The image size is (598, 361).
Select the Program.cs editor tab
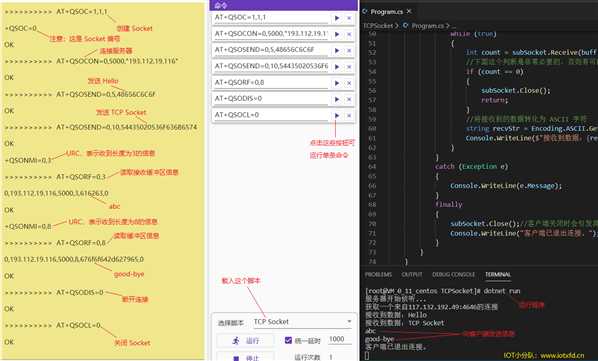tap(387, 12)
